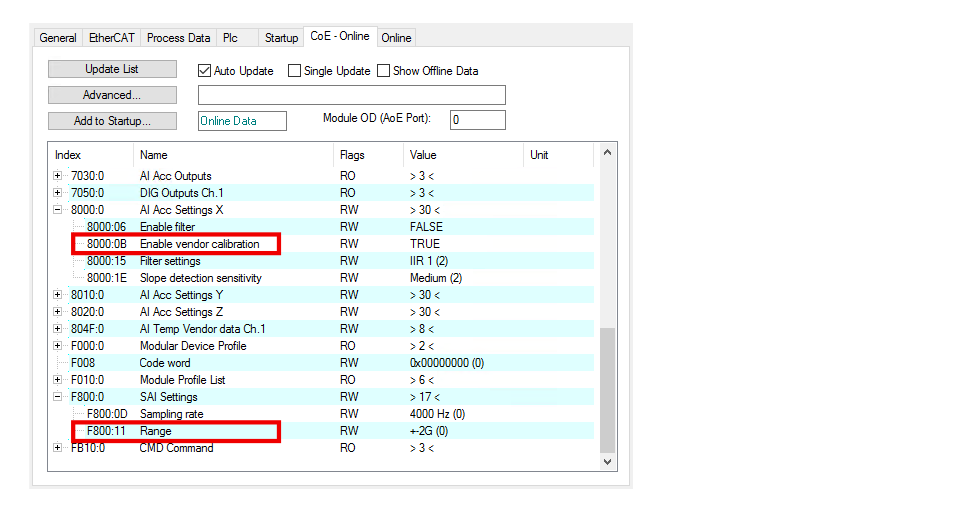Click the TRUE value of vendor calibration

click(x=425, y=244)
